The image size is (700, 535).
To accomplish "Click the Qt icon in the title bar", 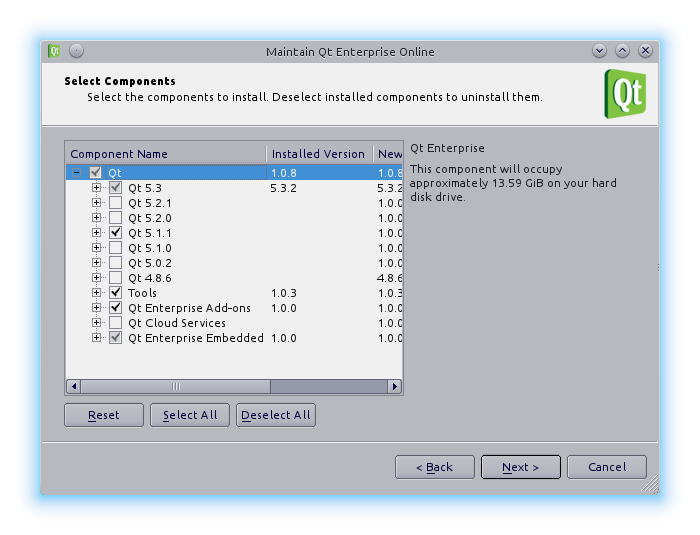I will pos(55,50).
